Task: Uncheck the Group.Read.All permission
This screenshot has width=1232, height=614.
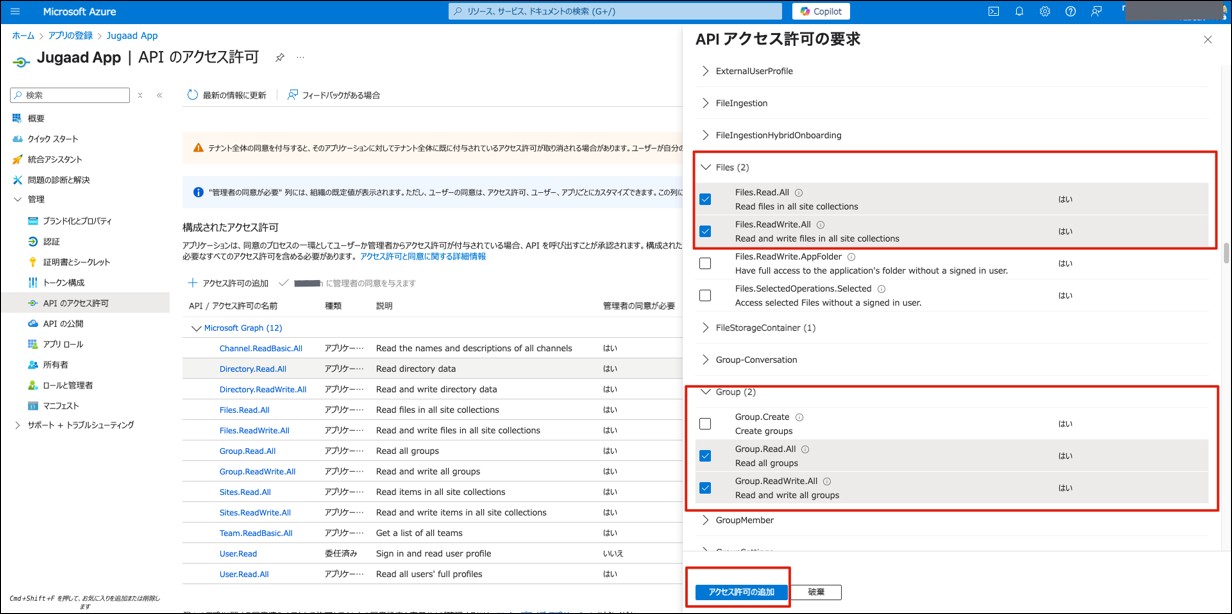Action: [x=705, y=455]
